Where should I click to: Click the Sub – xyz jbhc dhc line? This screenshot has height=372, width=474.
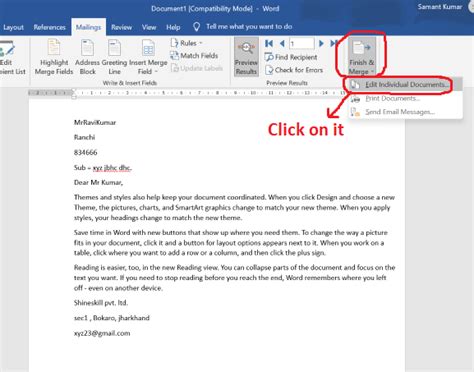[x=103, y=167]
